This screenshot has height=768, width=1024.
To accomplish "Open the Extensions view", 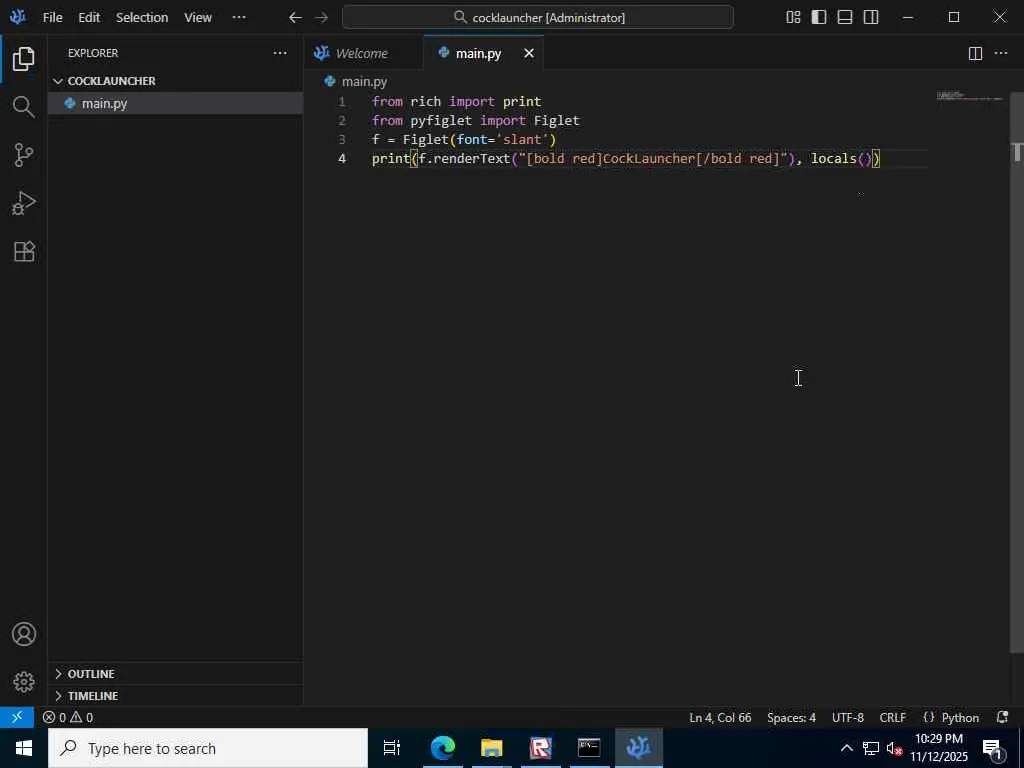I will point(24,251).
